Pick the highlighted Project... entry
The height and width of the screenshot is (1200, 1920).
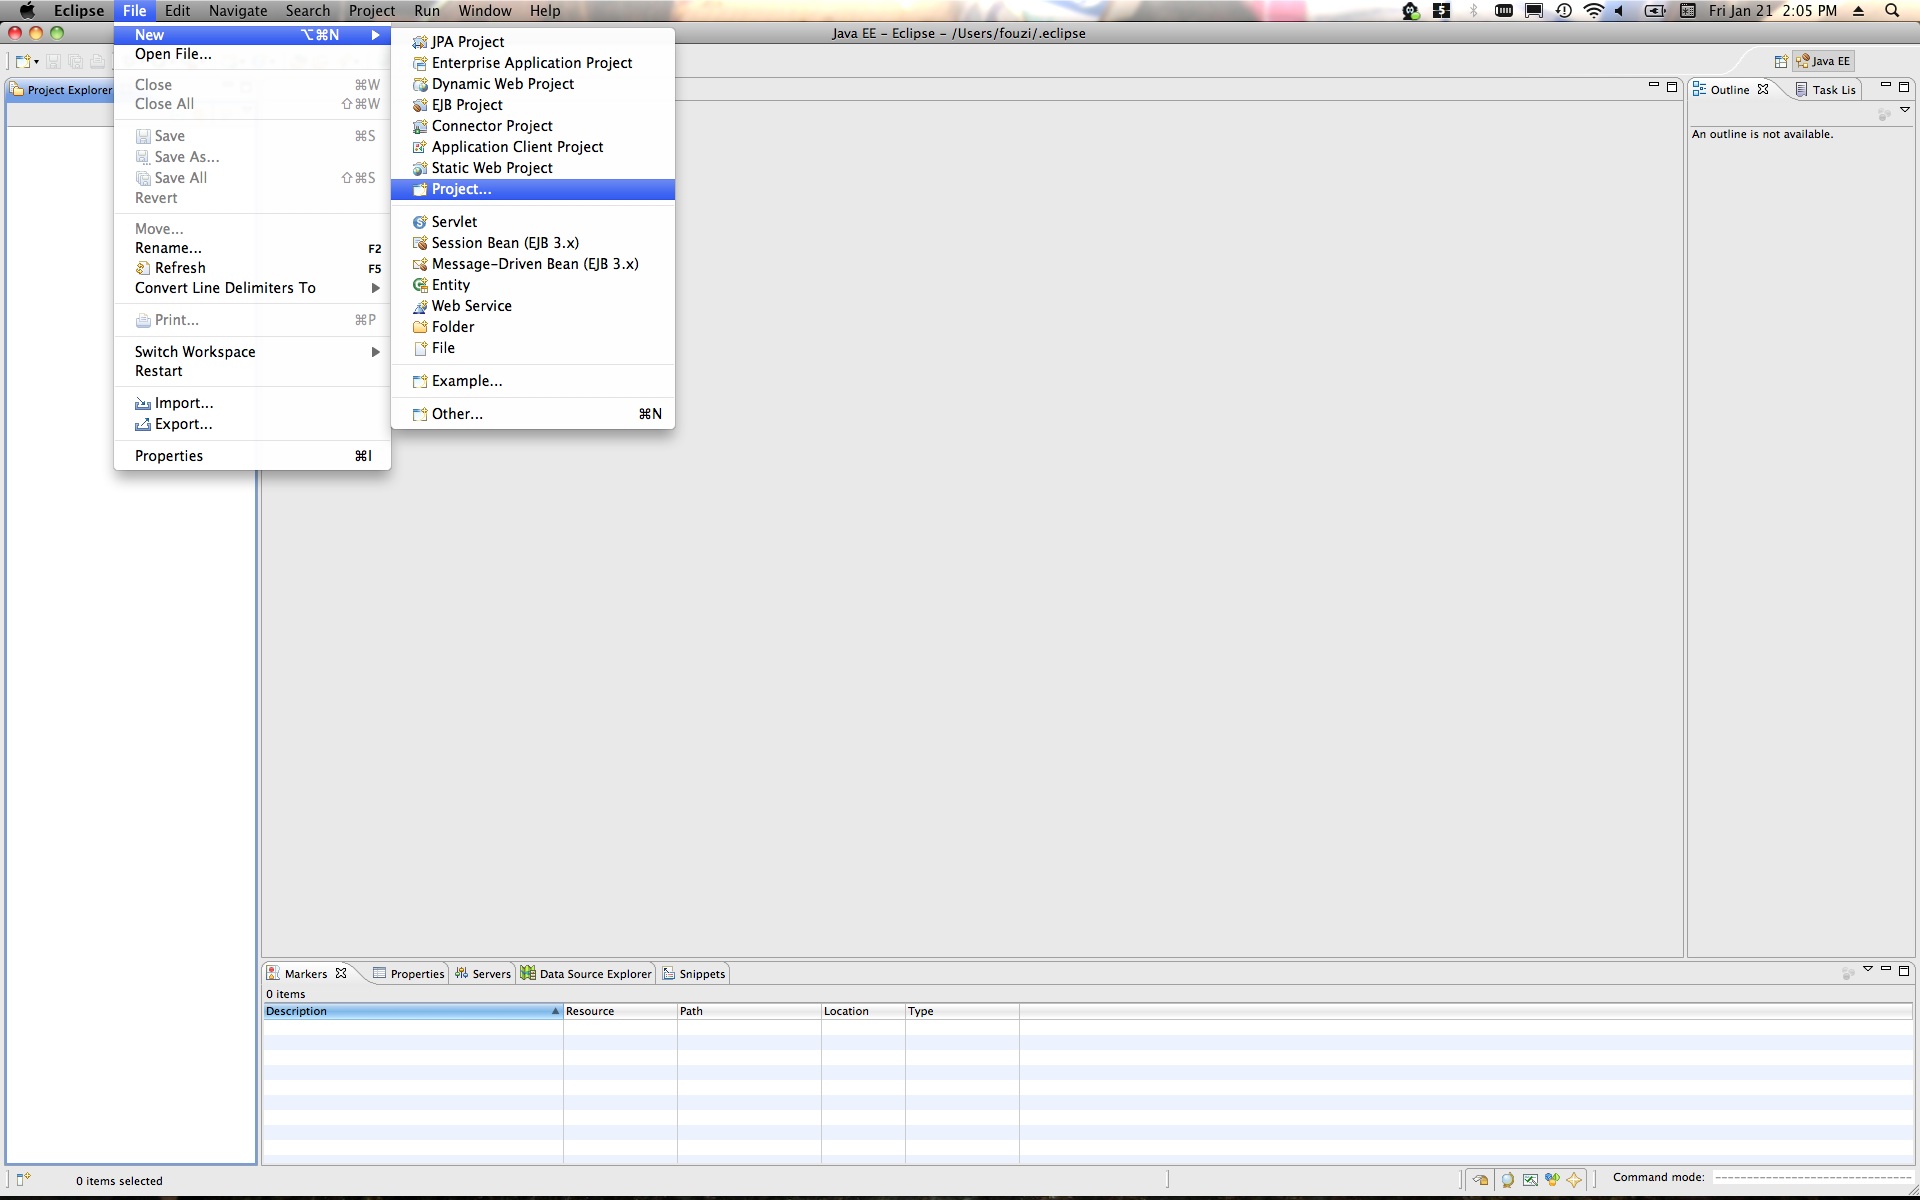point(532,189)
